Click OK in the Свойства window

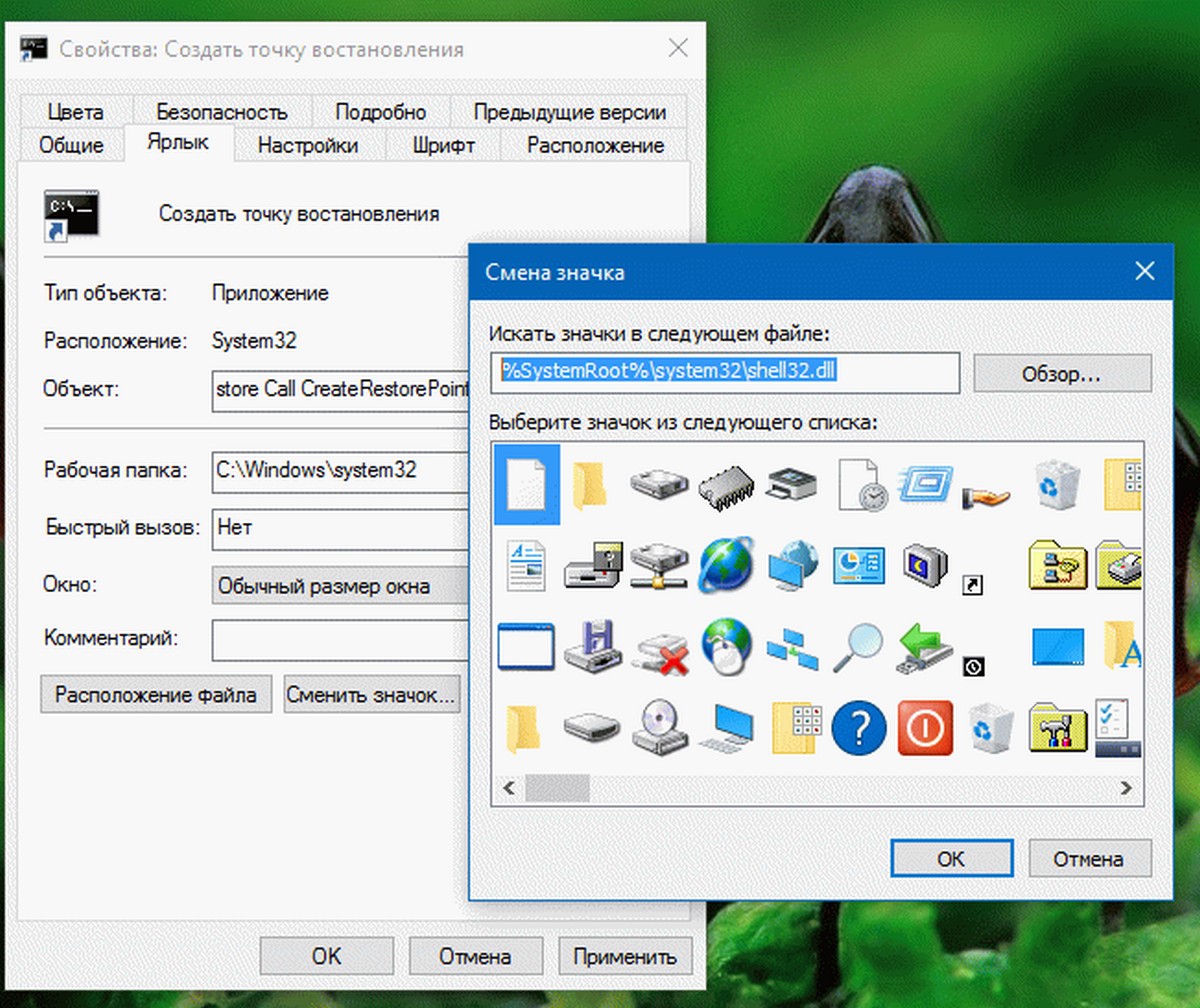[326, 956]
